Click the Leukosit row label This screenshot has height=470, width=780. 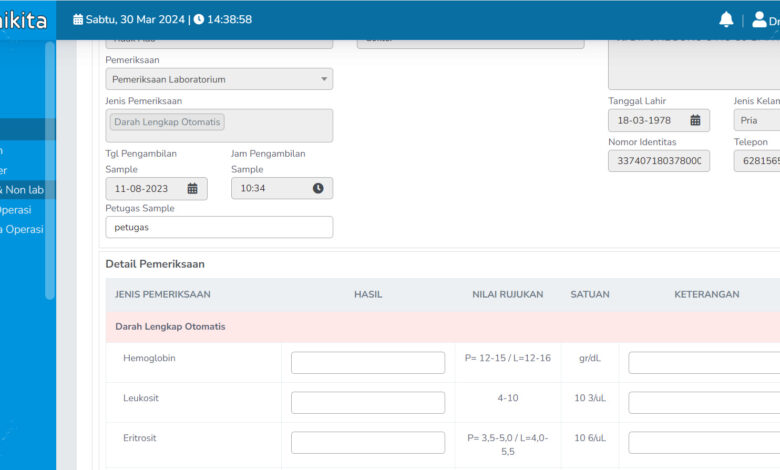click(141, 398)
